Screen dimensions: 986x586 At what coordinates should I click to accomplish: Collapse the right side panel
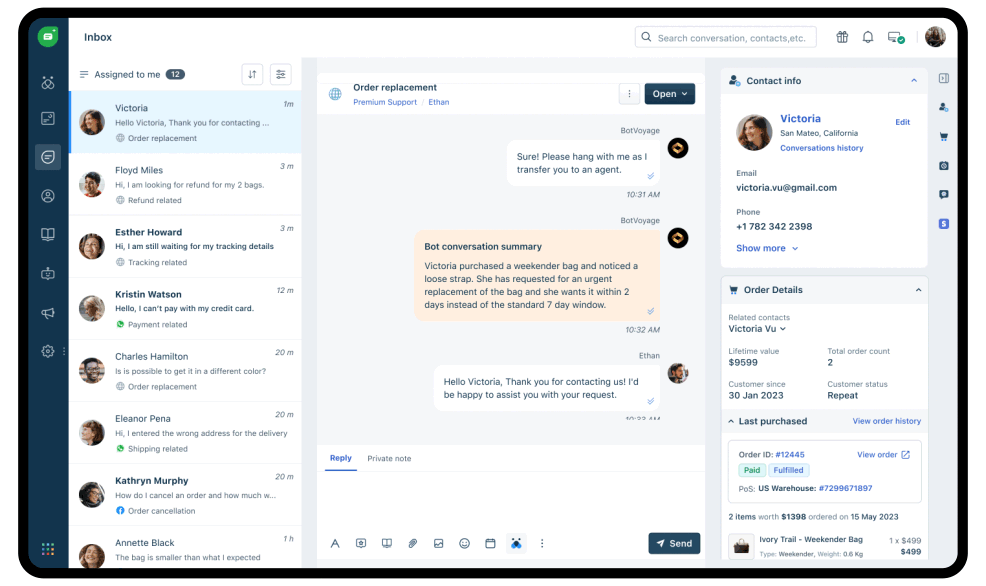(944, 78)
